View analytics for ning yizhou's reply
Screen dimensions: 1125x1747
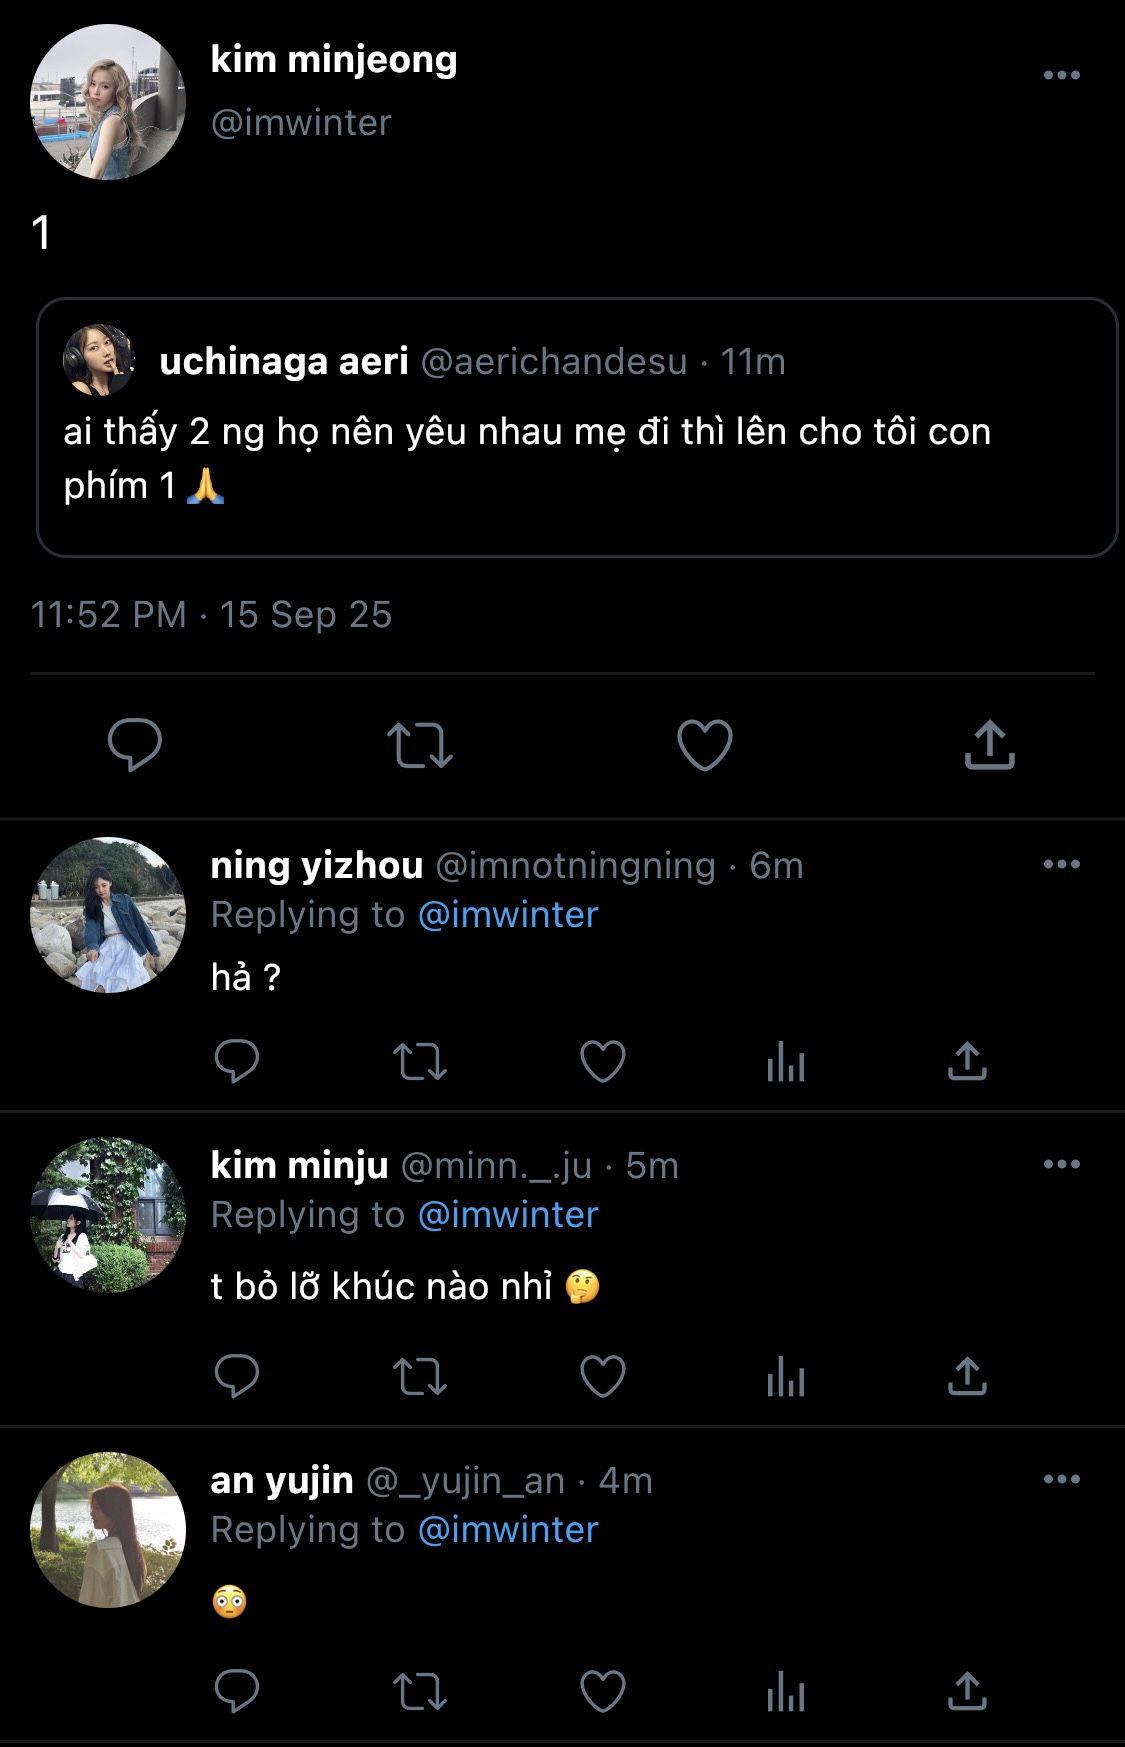tap(785, 1062)
